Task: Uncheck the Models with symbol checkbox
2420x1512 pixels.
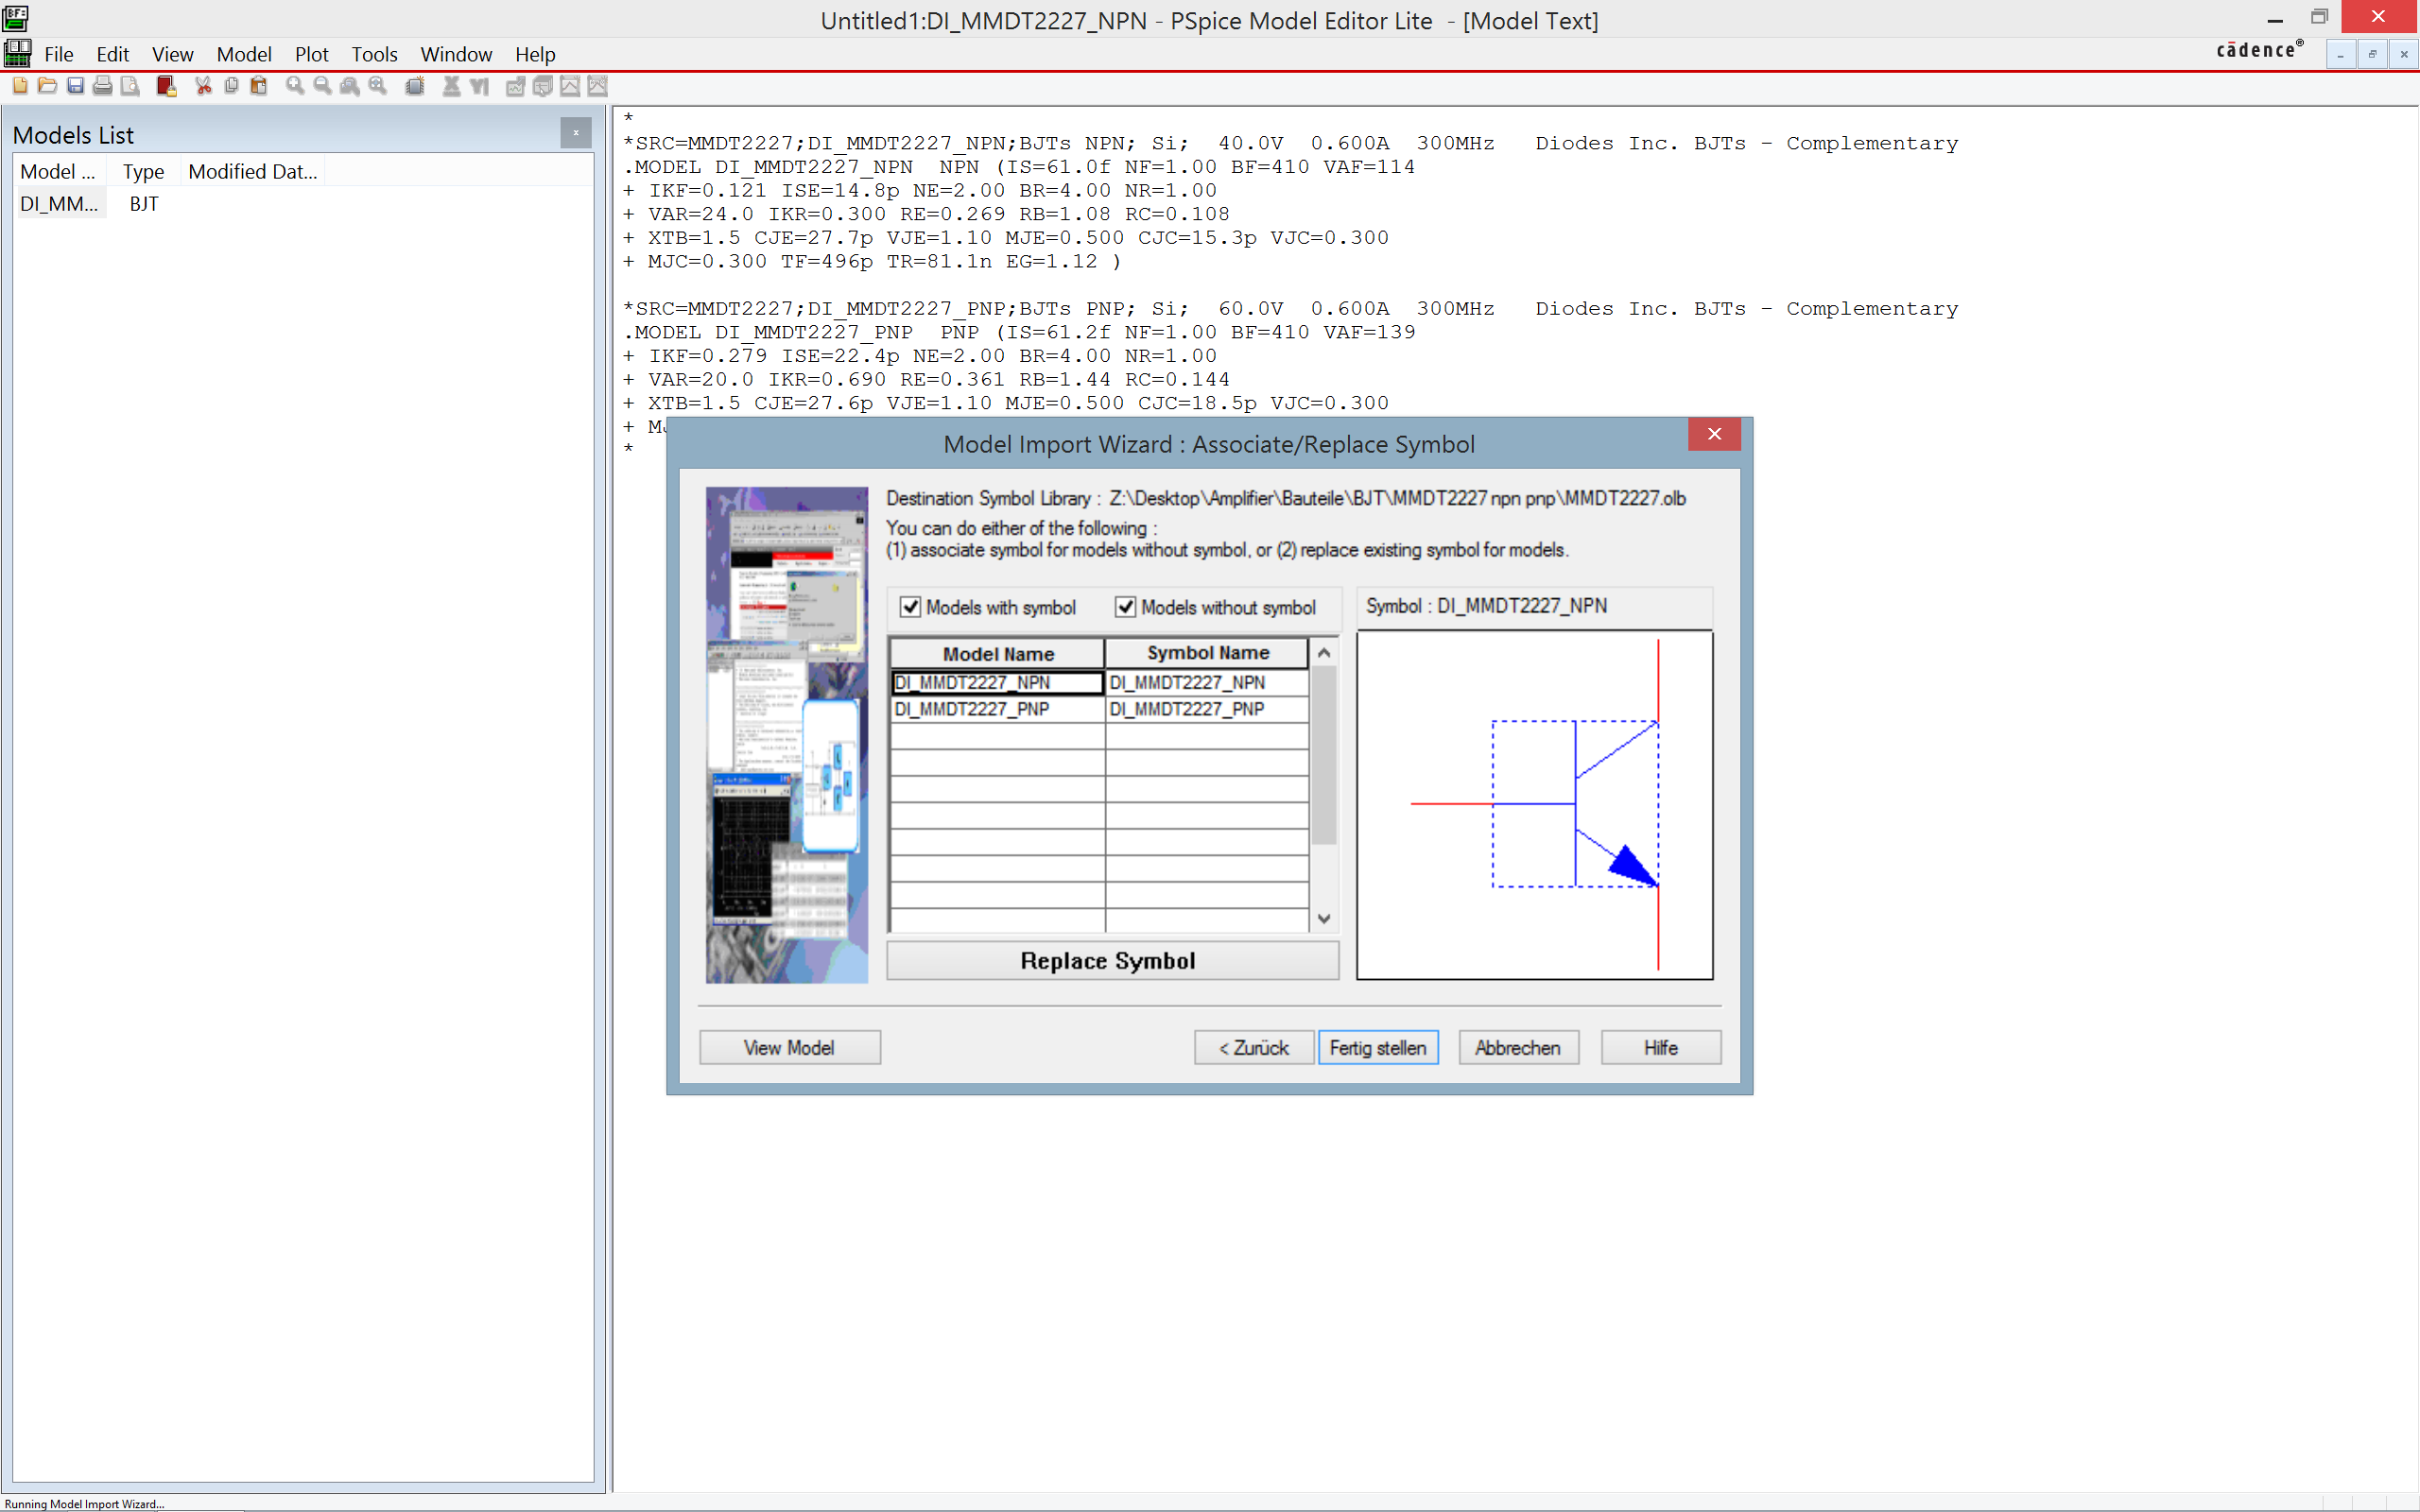Action: (x=910, y=607)
